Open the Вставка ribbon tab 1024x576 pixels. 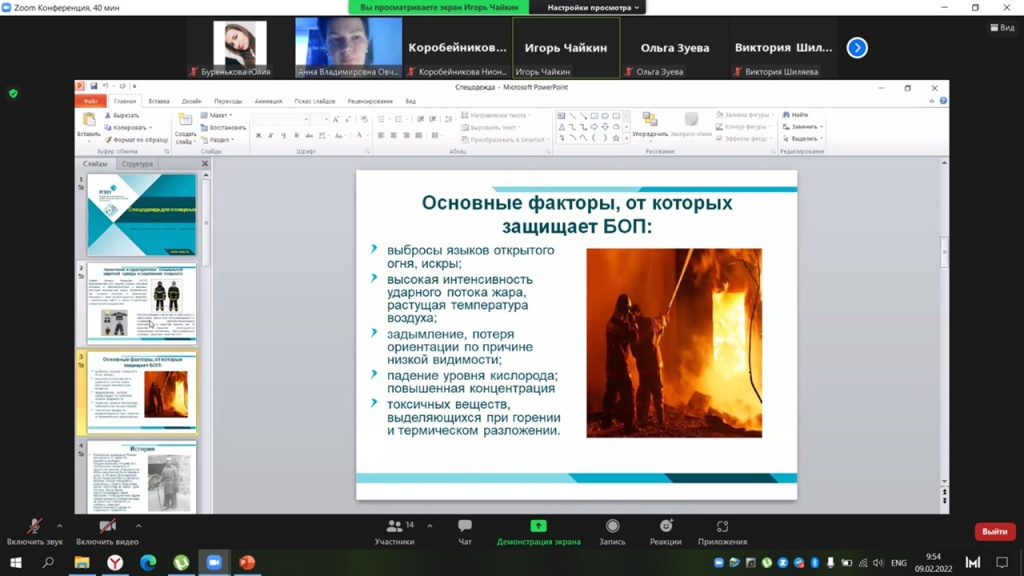tap(159, 101)
